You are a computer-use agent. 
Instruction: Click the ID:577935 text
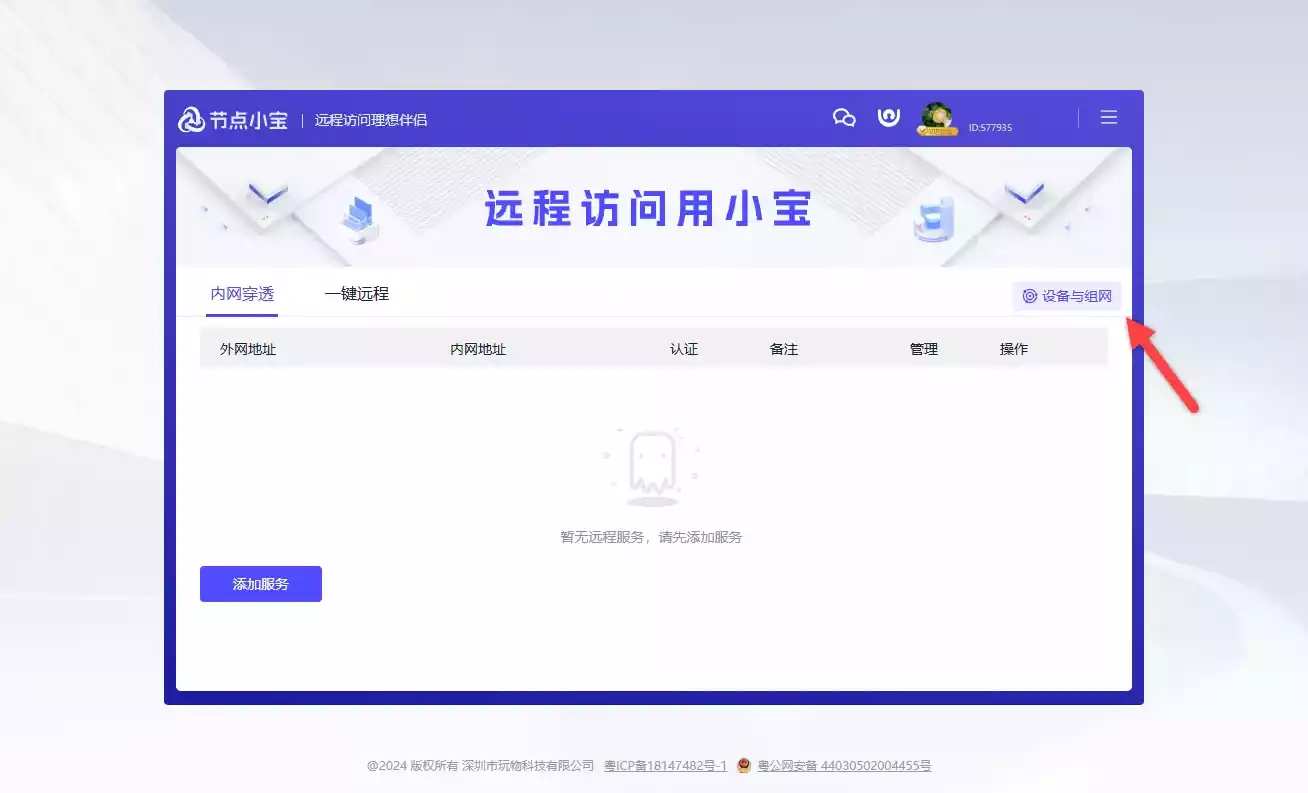click(990, 128)
